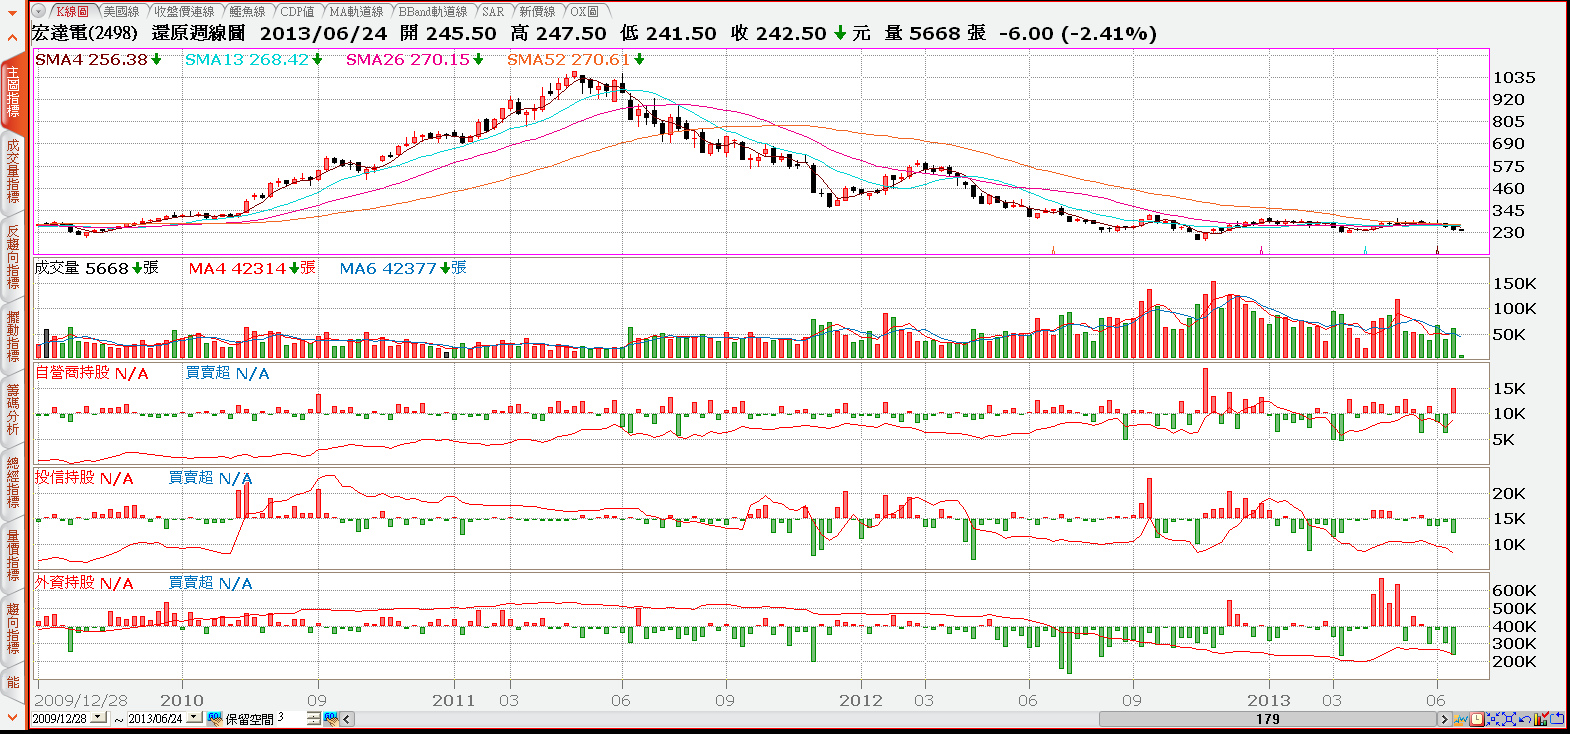
Task: Select the K線圖 tab
Action: tap(71, 11)
